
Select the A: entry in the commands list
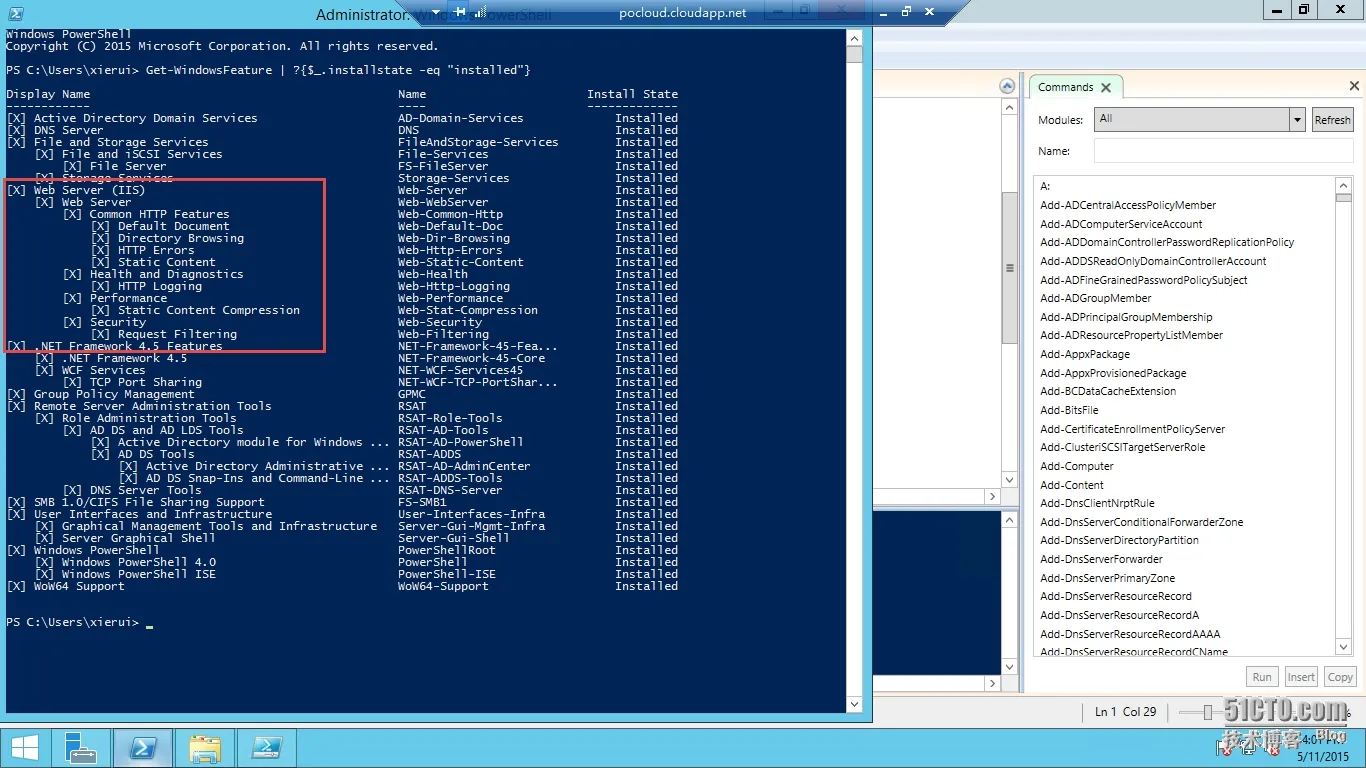click(1045, 186)
